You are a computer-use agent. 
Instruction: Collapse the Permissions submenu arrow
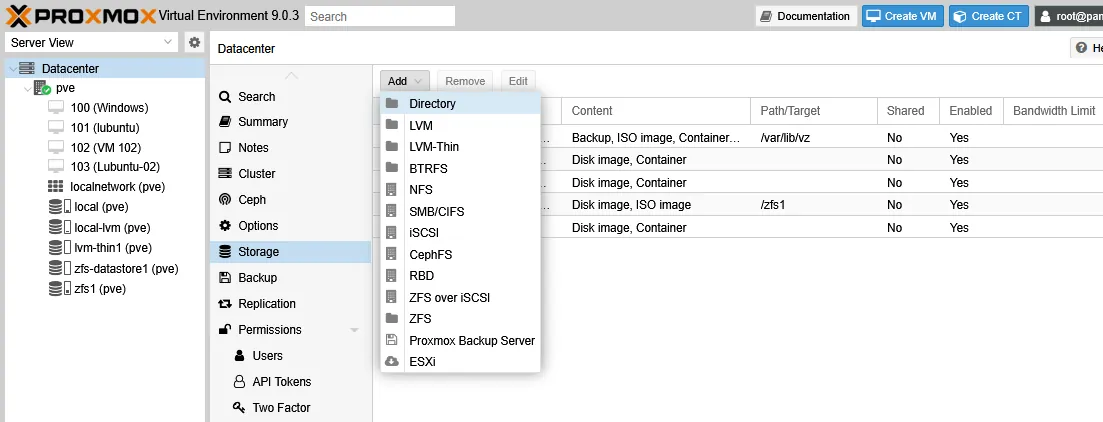[355, 330]
